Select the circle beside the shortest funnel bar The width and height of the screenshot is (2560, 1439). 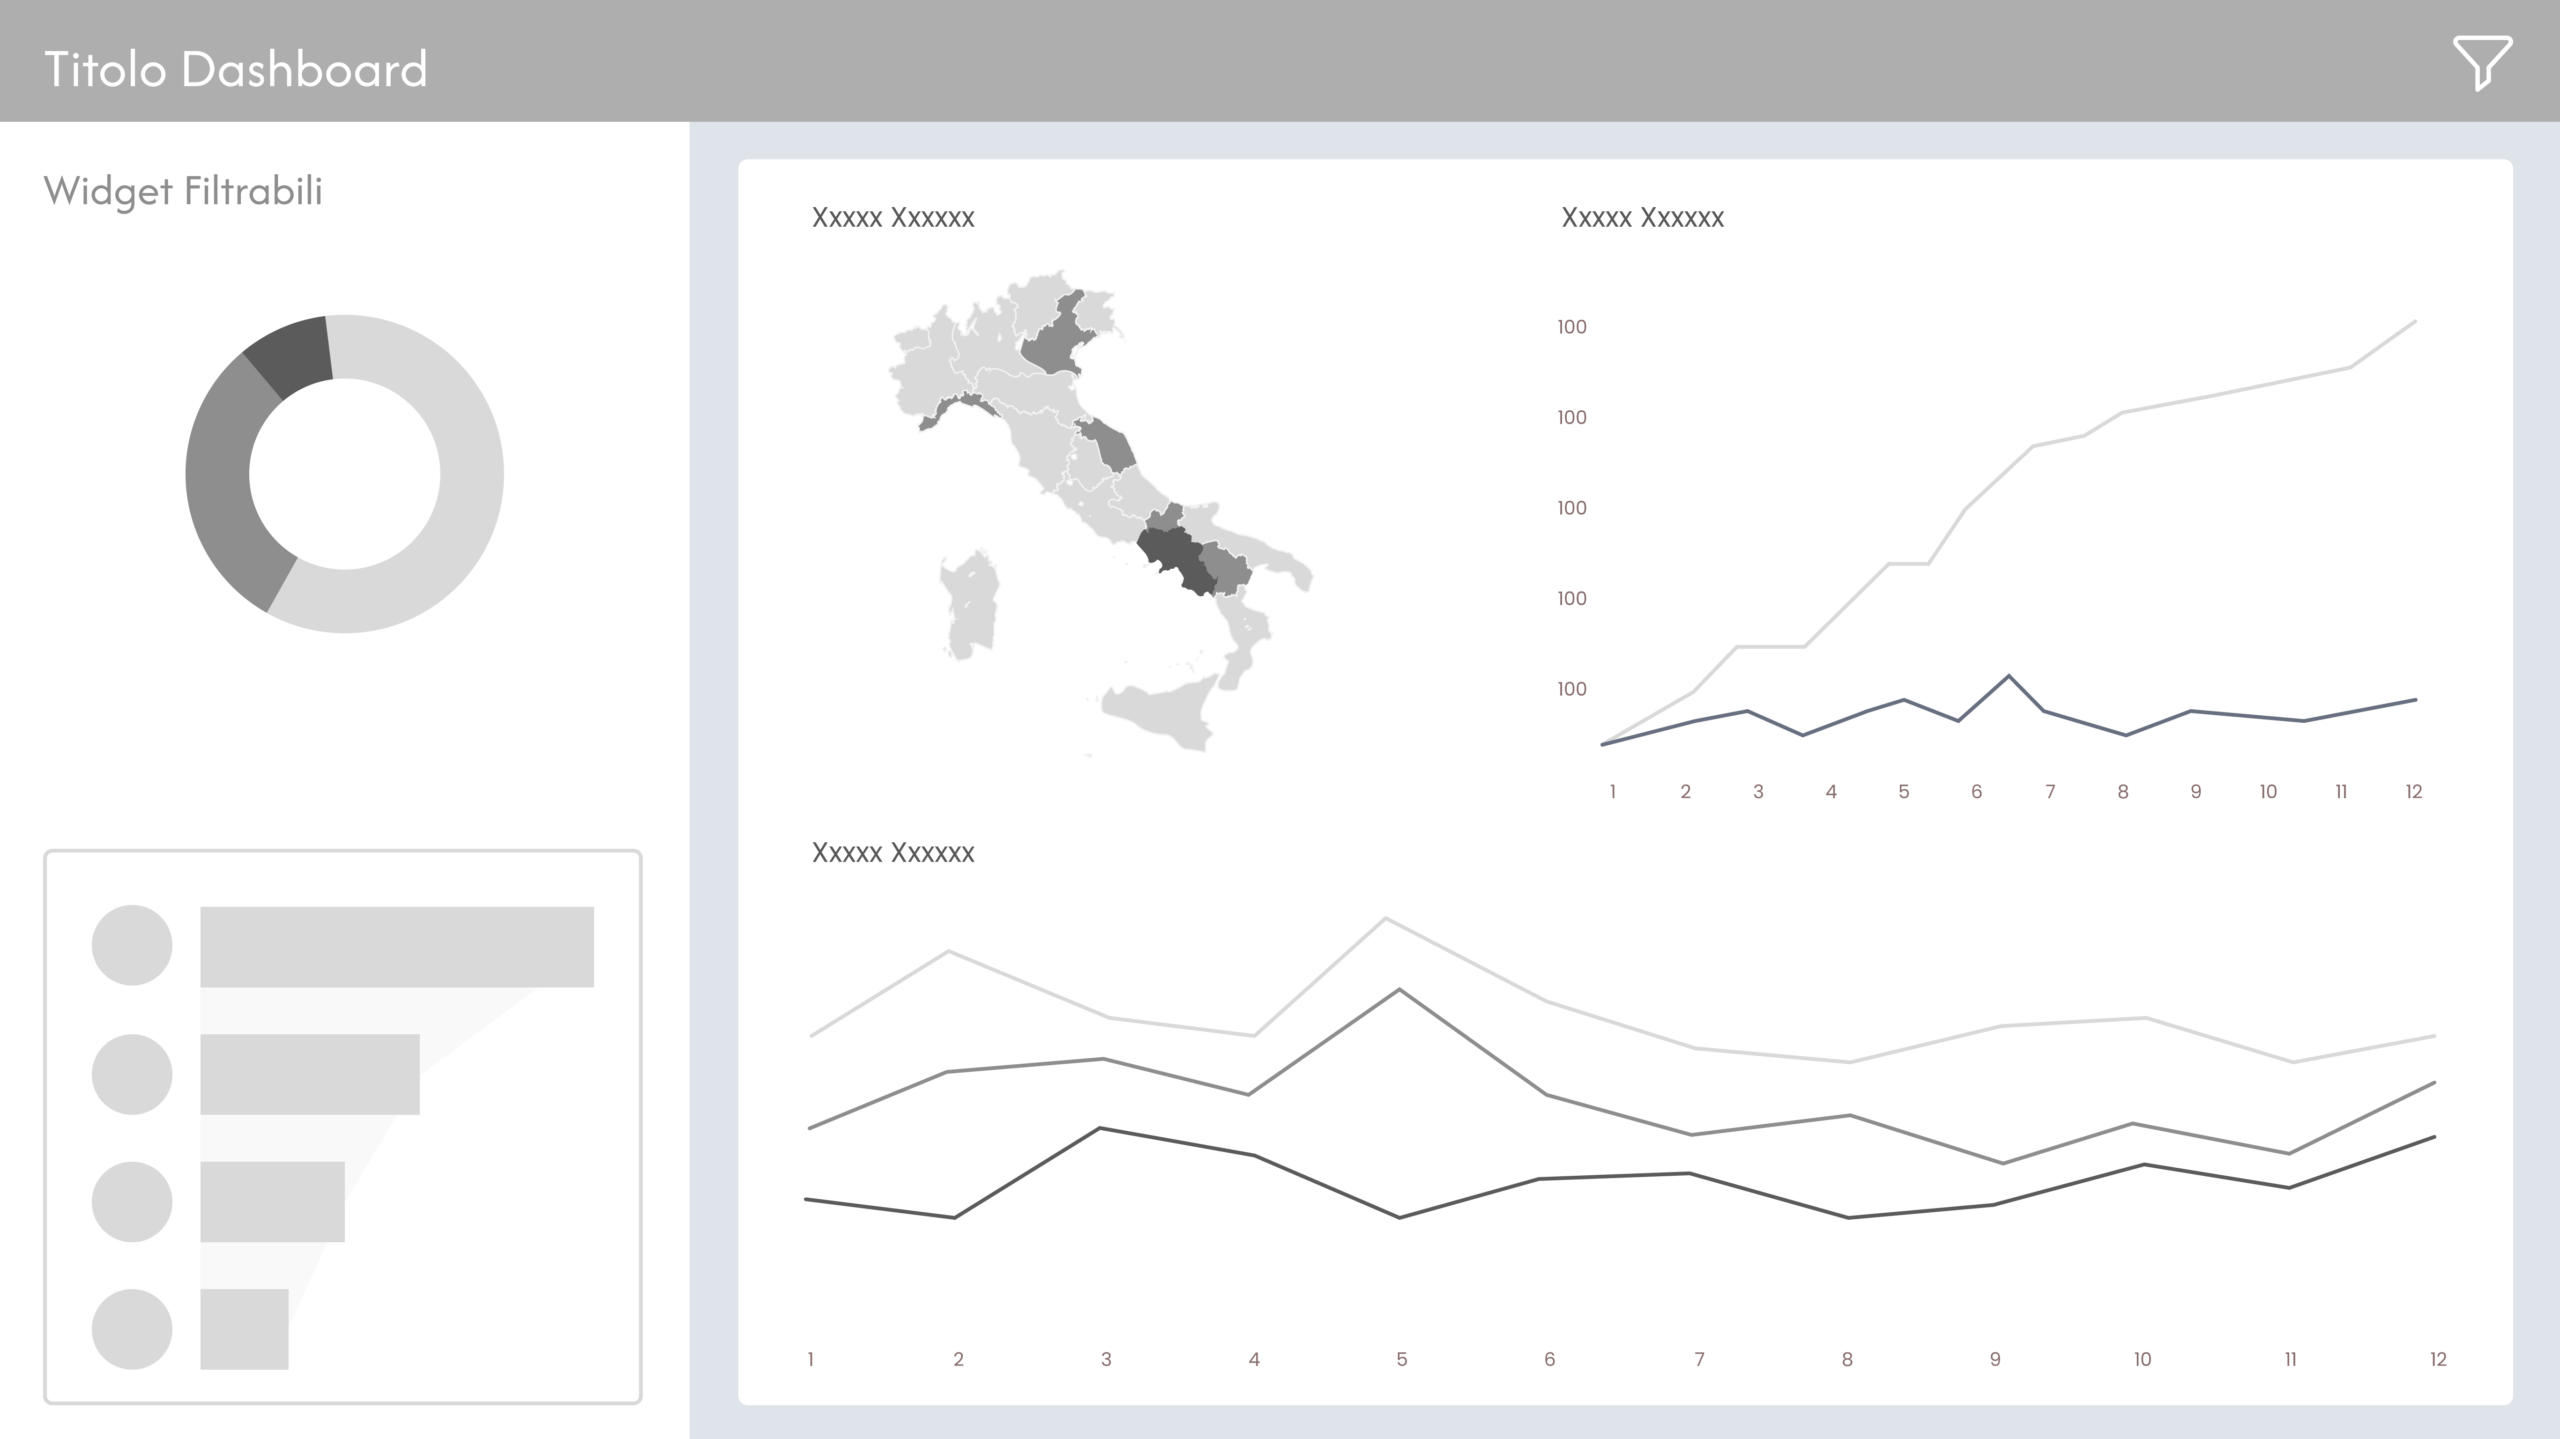(132, 1329)
